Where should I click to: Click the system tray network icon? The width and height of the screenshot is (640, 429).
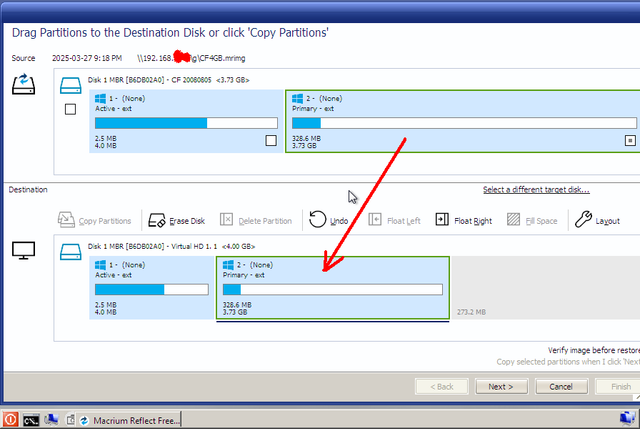[627, 418]
